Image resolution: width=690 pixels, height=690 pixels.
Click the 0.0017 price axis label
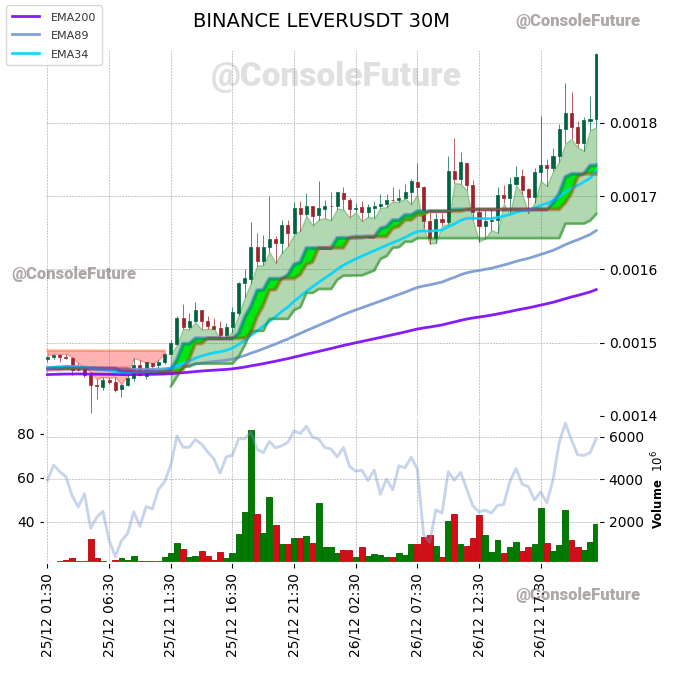(633, 197)
